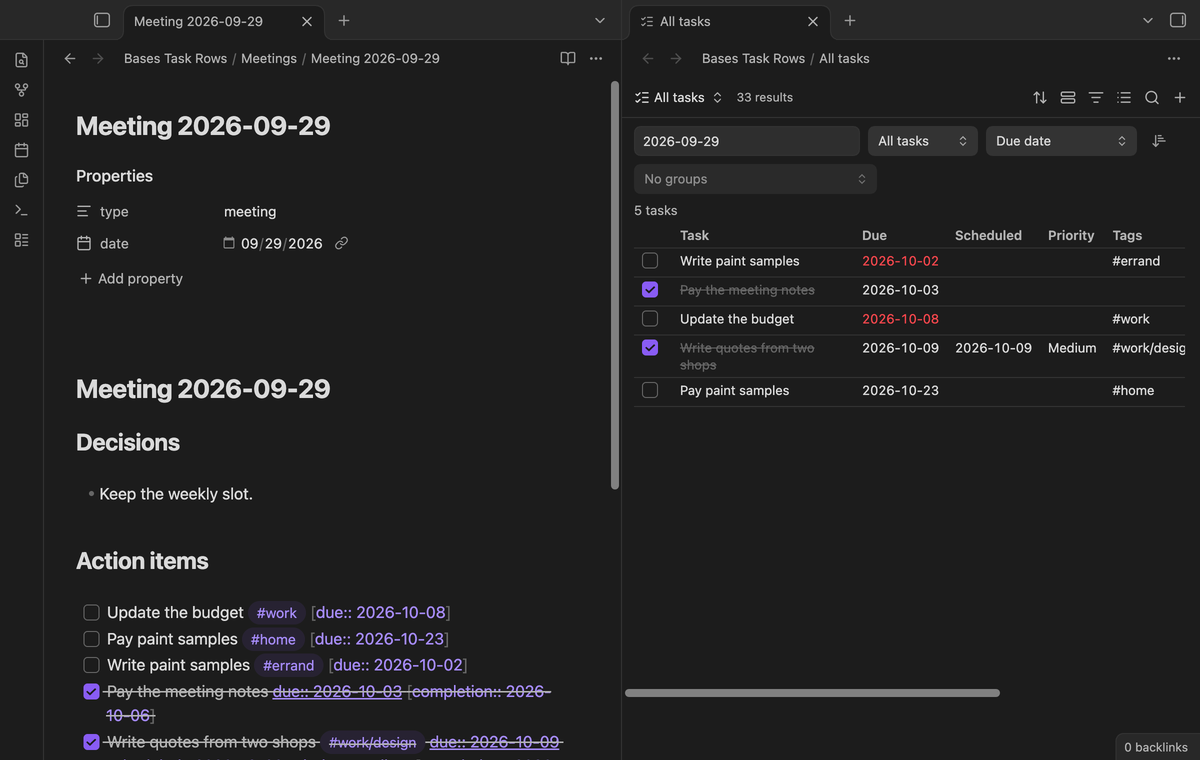
Task: Check Update the budget in tasks table
Action: click(650, 319)
